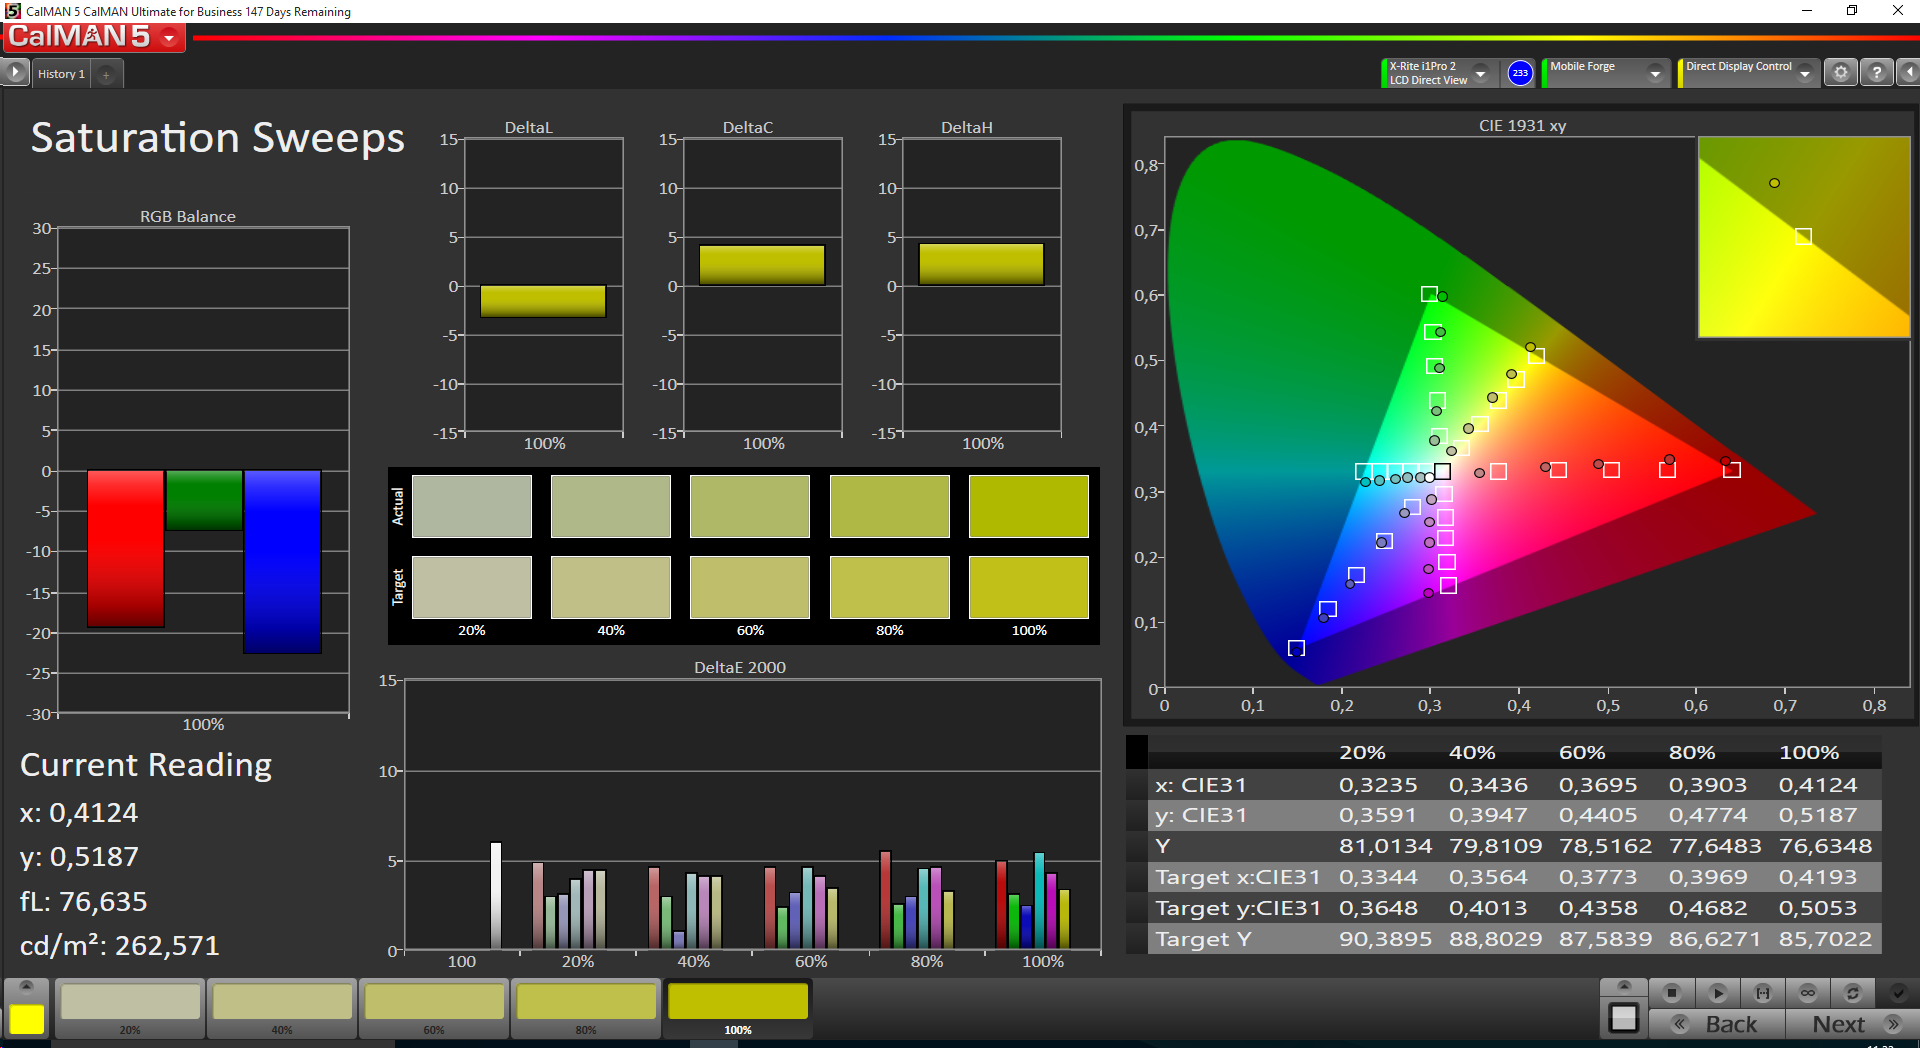Click the Target 80% color patch
This screenshot has height=1048, width=1920.
pyautogui.click(x=890, y=587)
